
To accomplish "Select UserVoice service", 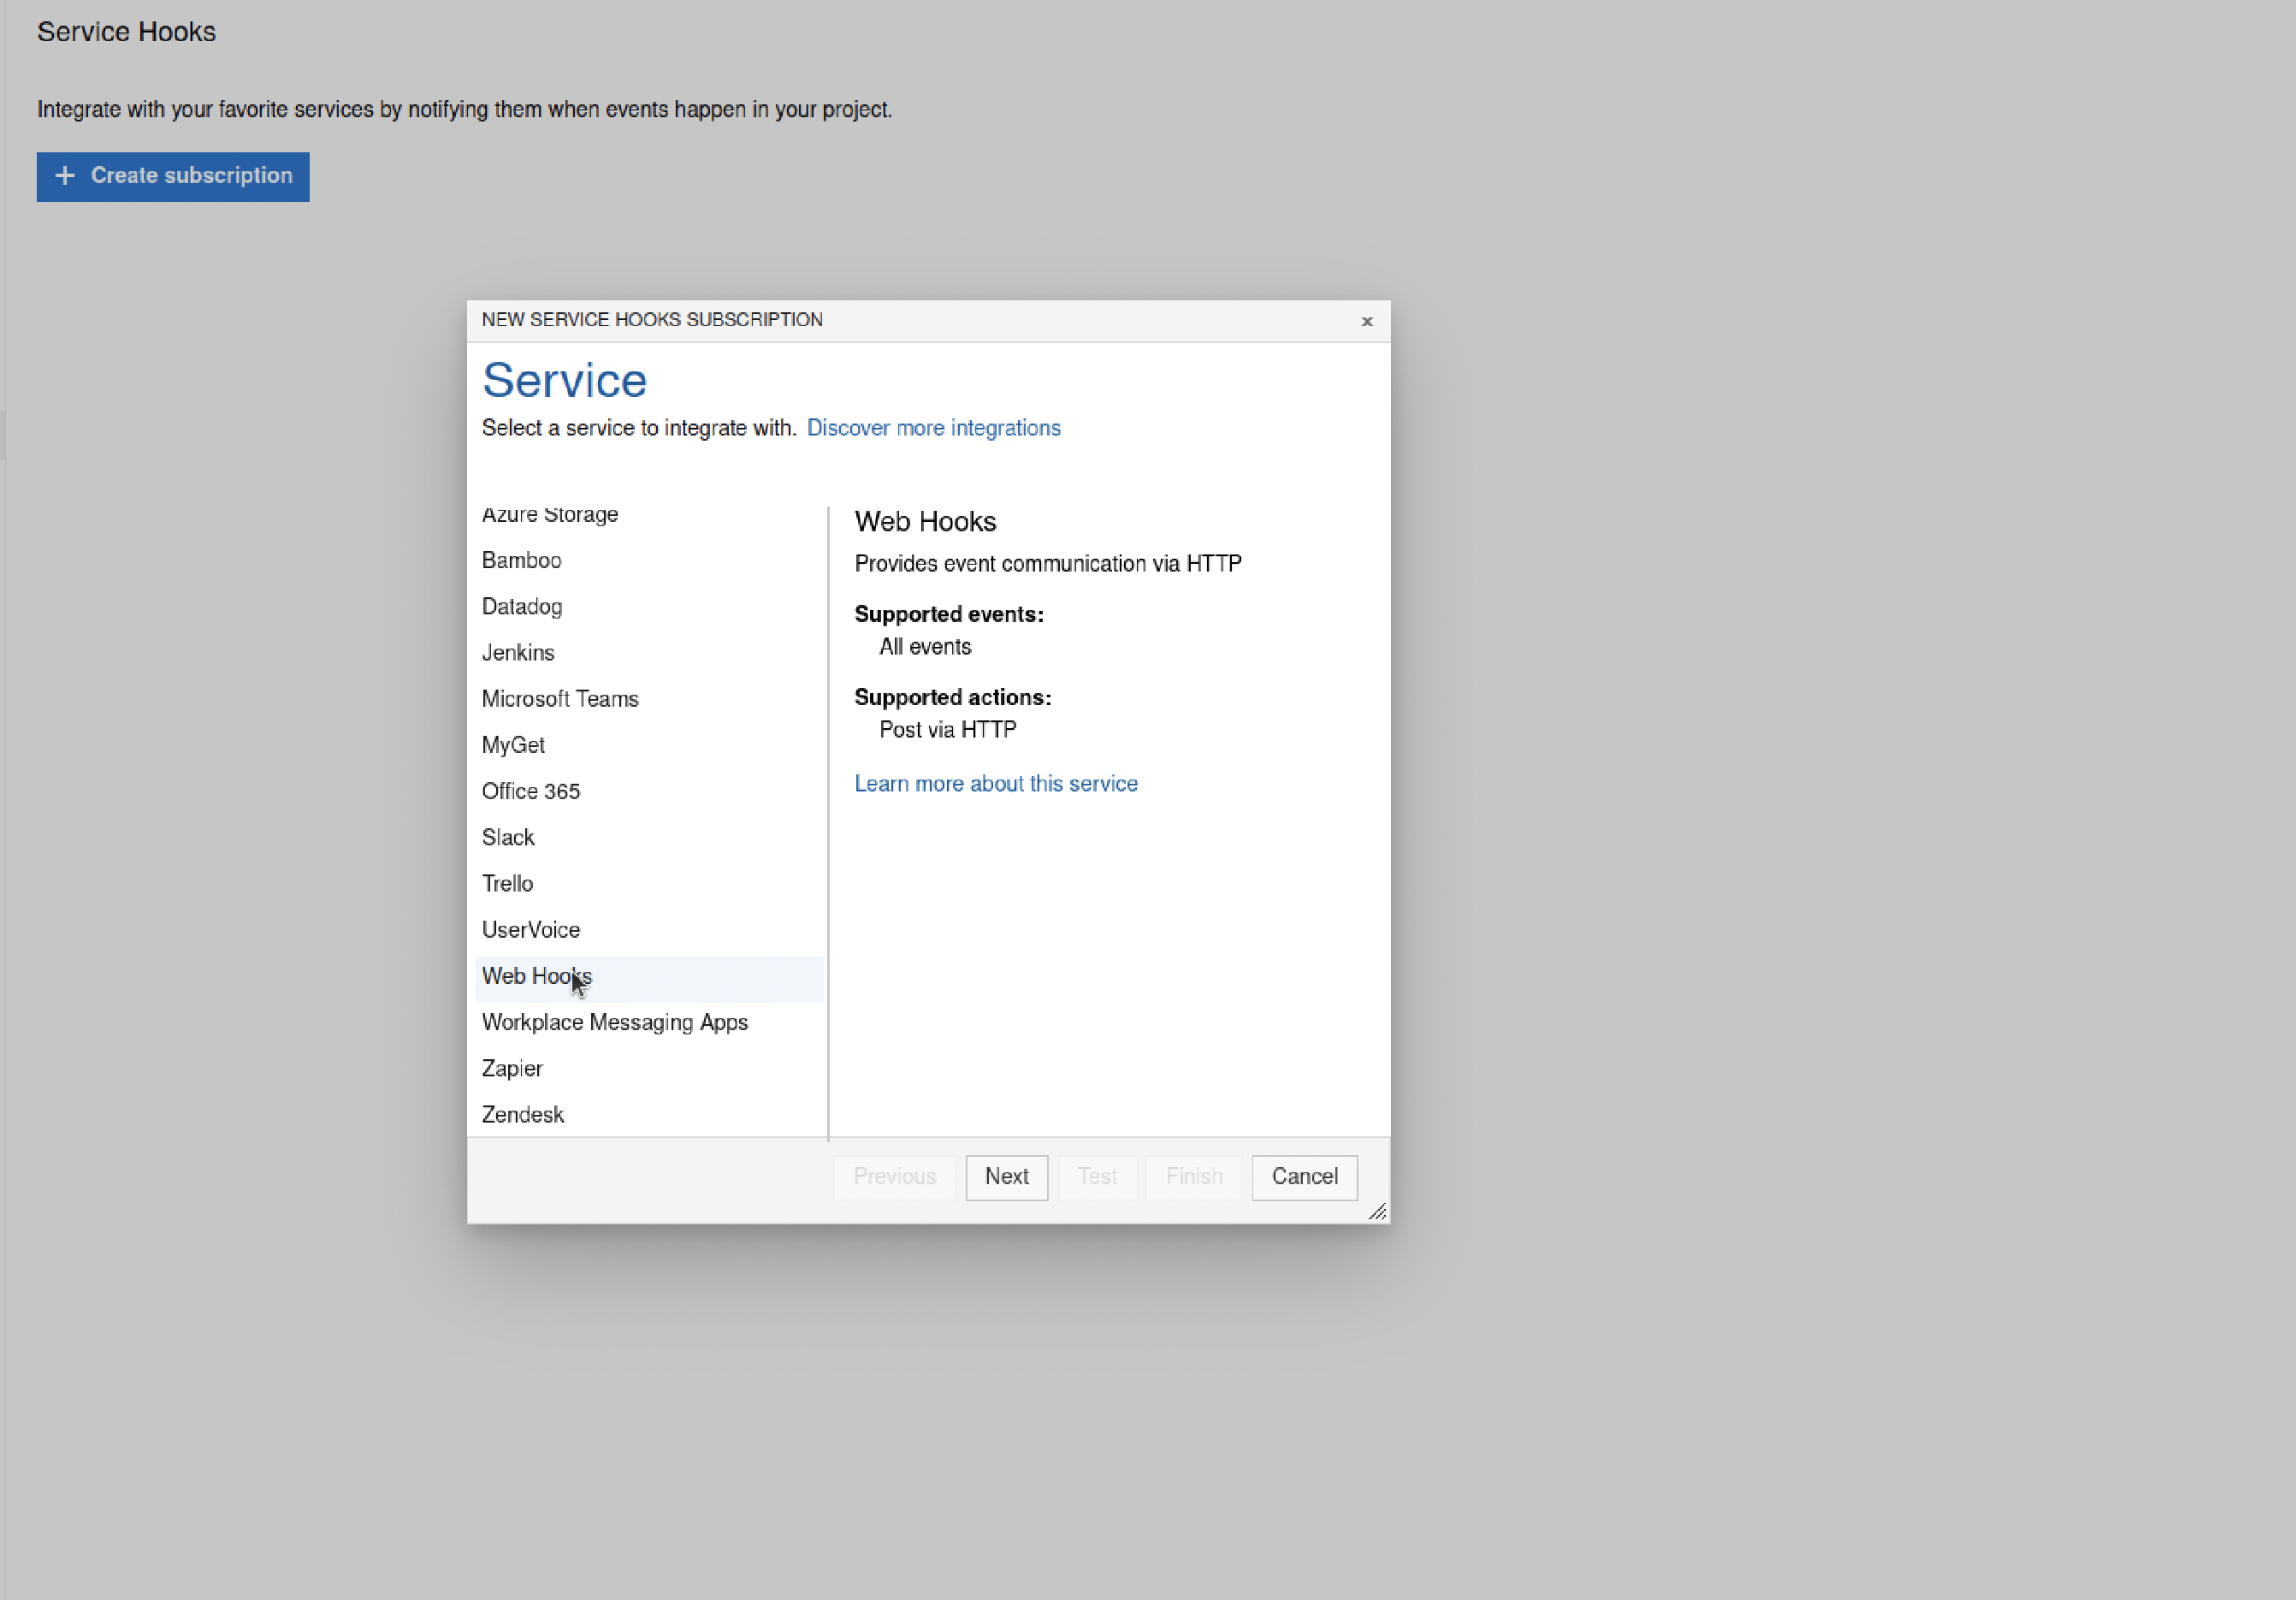I will tap(649, 930).
